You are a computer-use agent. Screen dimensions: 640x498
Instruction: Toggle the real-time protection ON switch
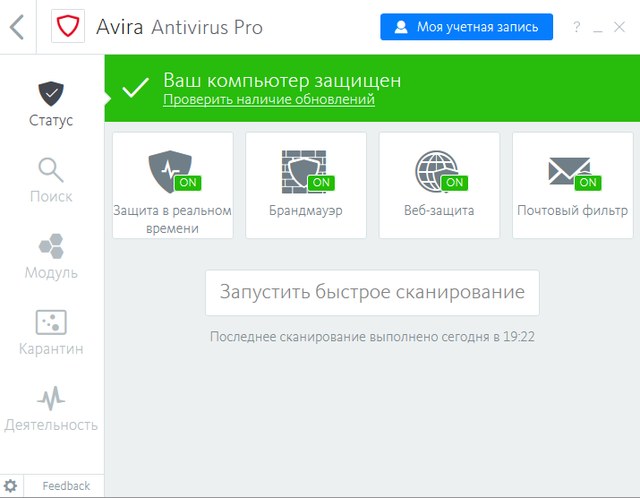point(187,183)
